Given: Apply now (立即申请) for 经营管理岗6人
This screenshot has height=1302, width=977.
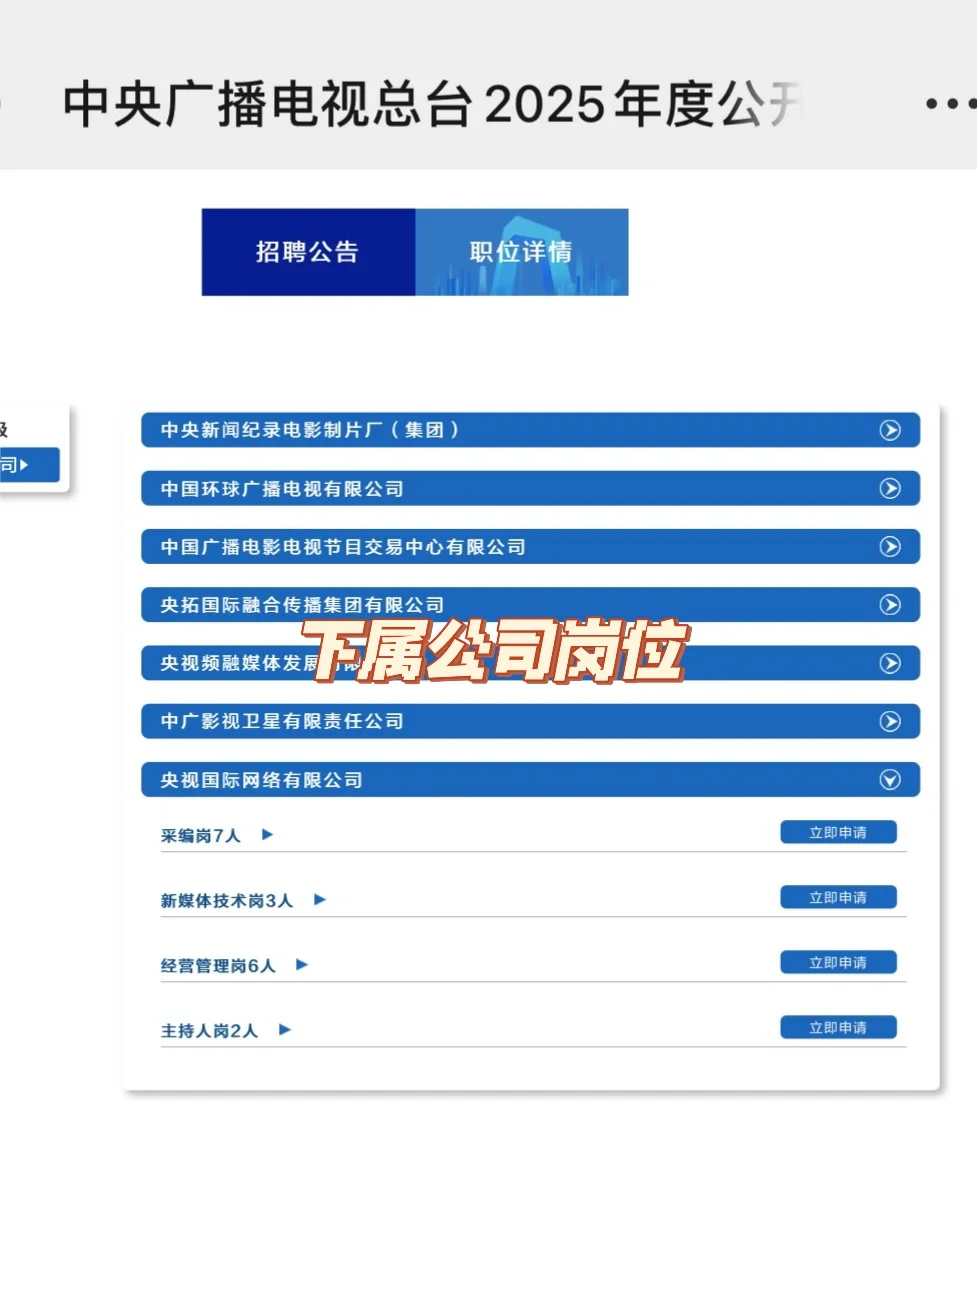Looking at the screenshot, I should [x=838, y=962].
